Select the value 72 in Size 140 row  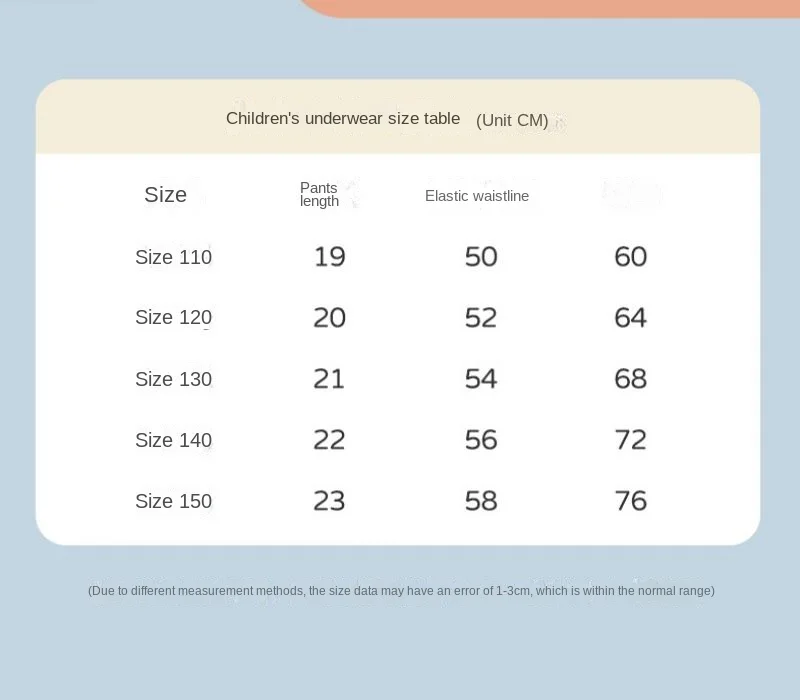[631, 440]
